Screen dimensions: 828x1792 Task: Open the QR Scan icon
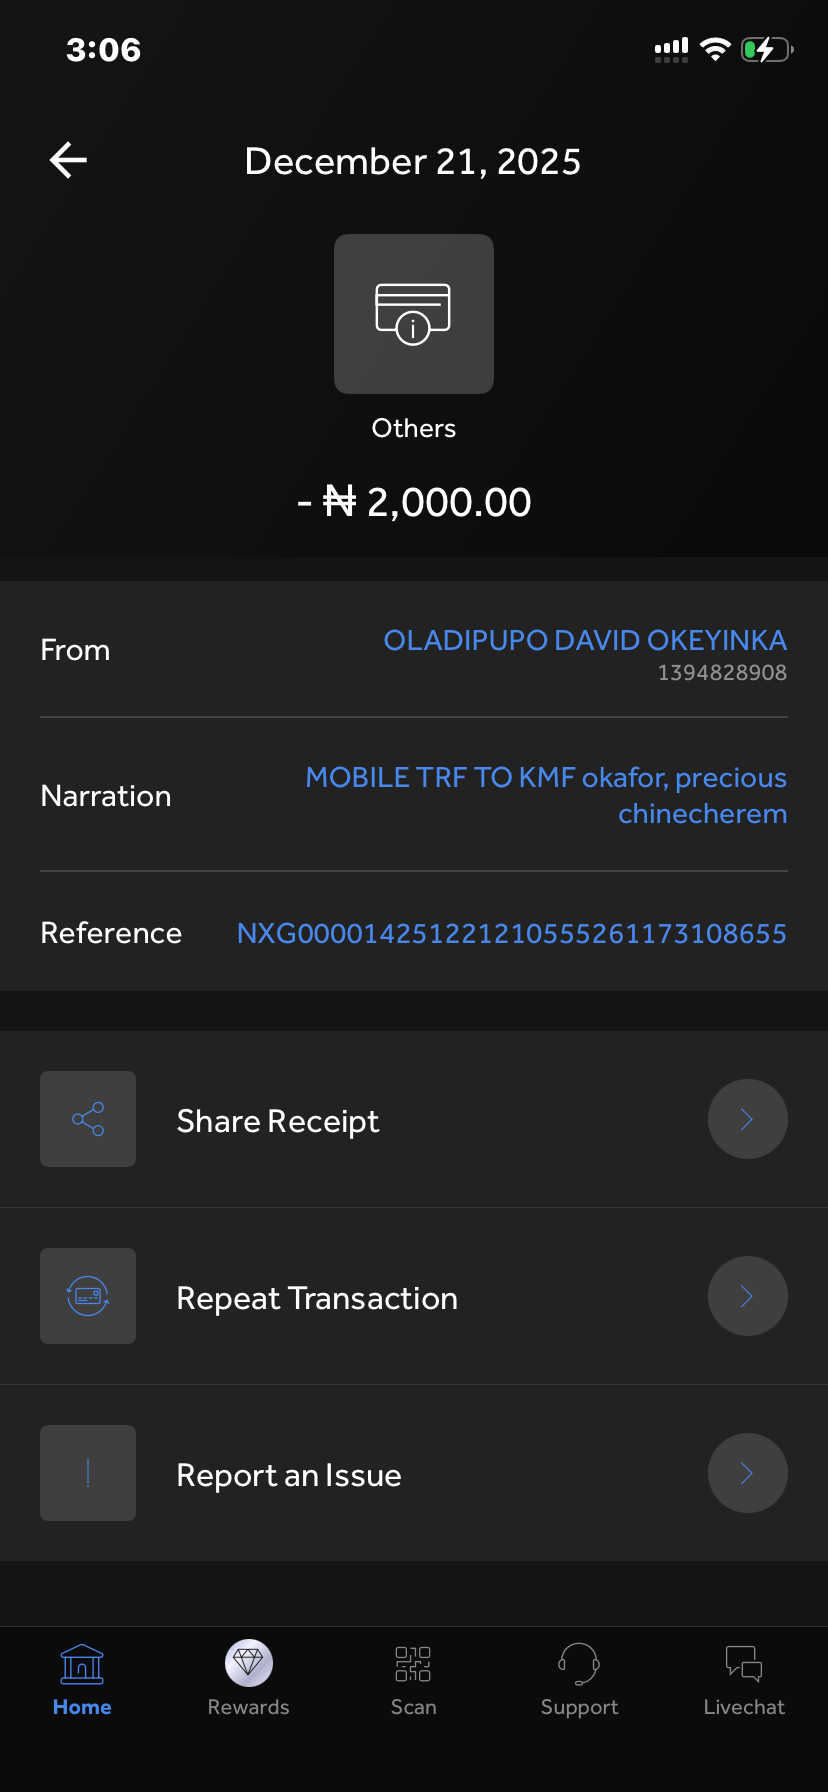click(413, 1664)
